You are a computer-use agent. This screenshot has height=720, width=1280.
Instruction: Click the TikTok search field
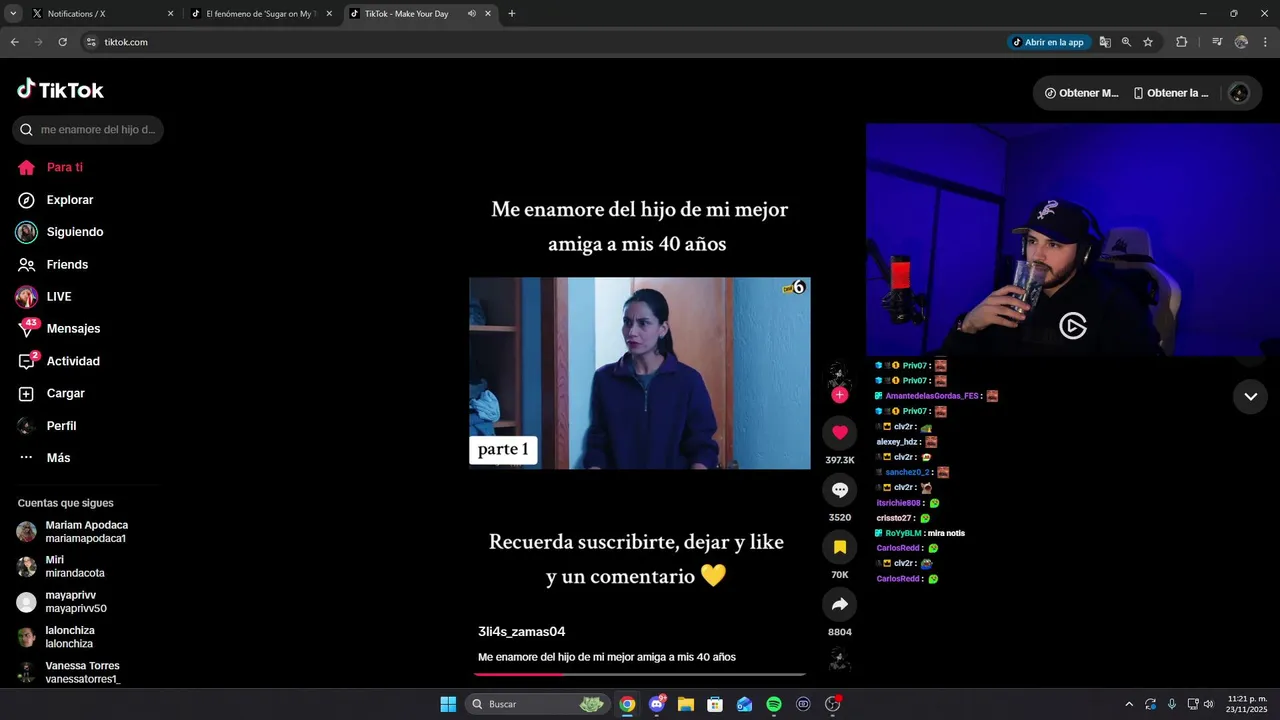88,130
